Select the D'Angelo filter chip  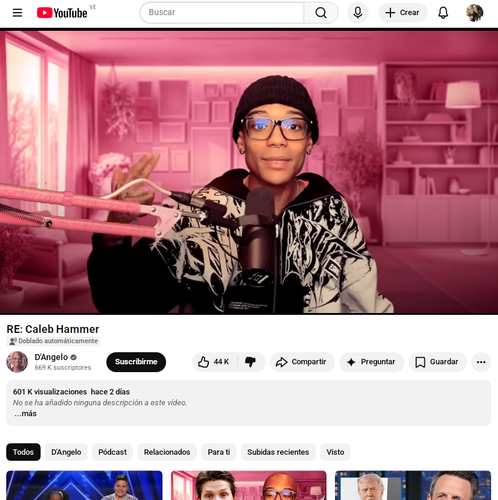click(66, 452)
